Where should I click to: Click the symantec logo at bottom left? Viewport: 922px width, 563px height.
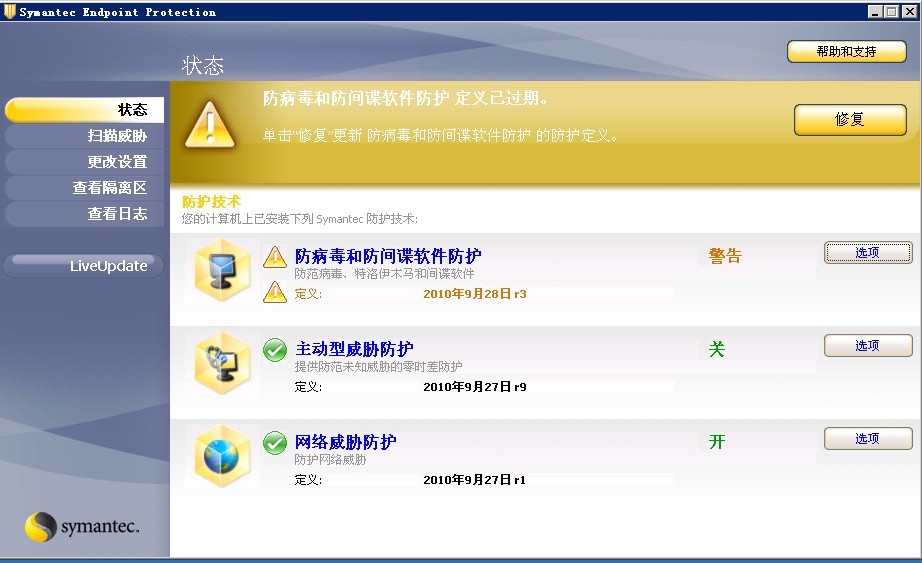tap(82, 527)
